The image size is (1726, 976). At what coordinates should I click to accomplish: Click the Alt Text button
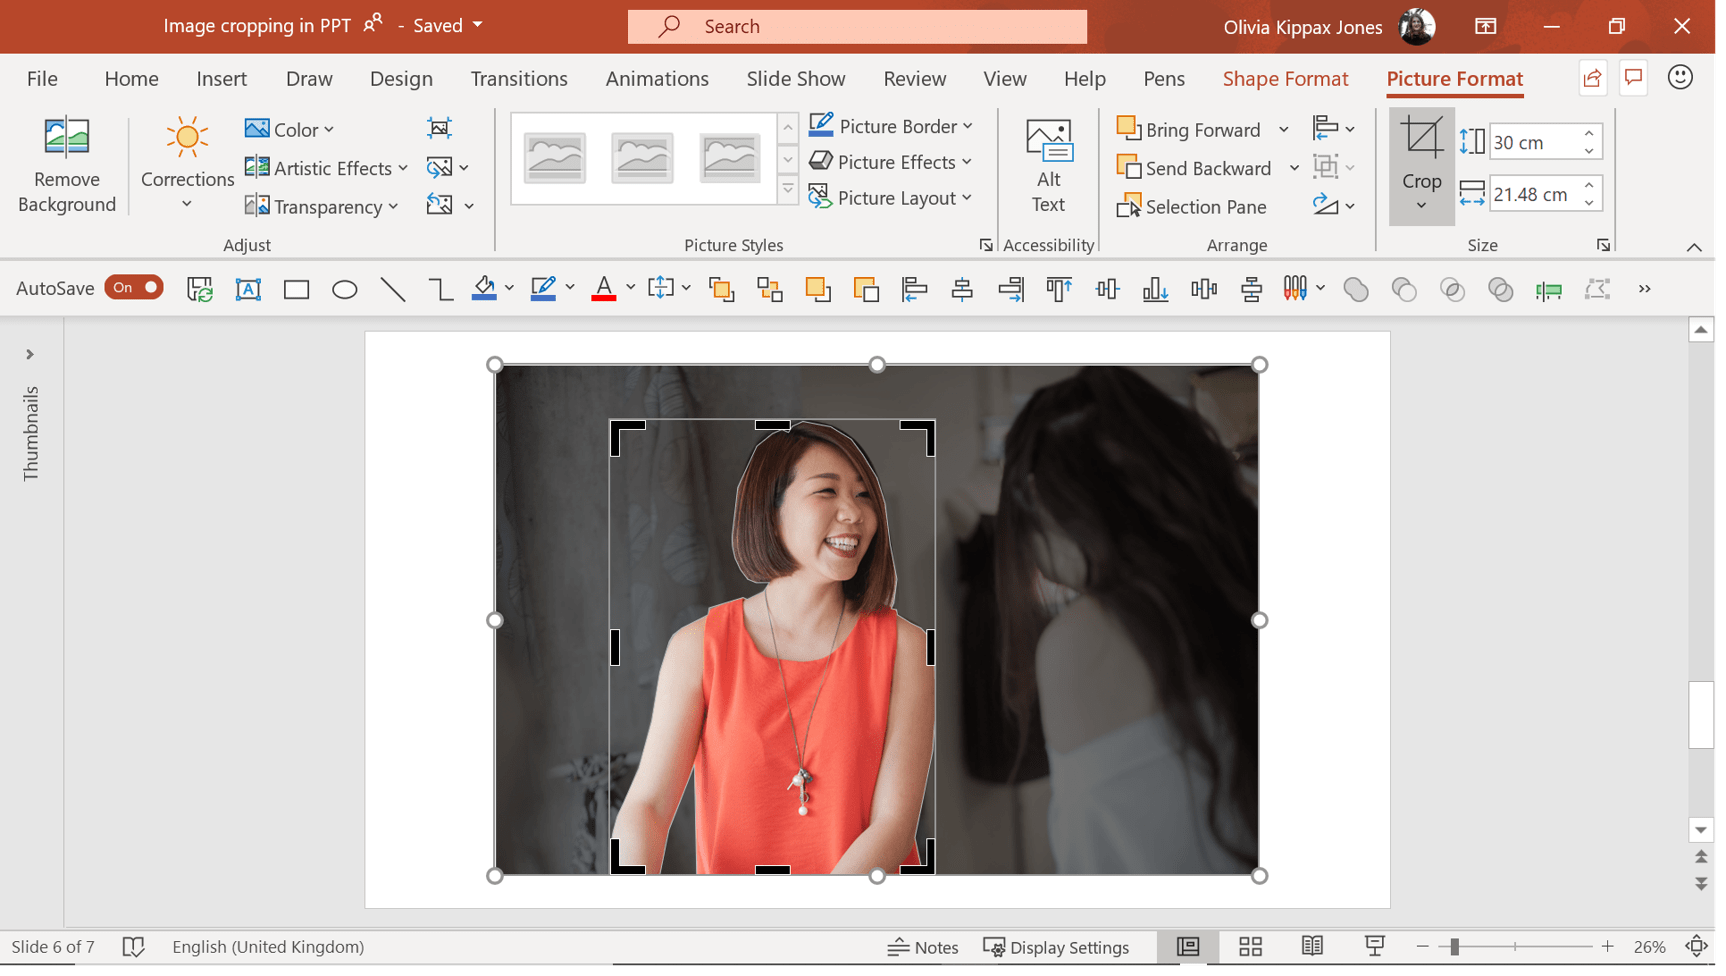click(x=1048, y=166)
